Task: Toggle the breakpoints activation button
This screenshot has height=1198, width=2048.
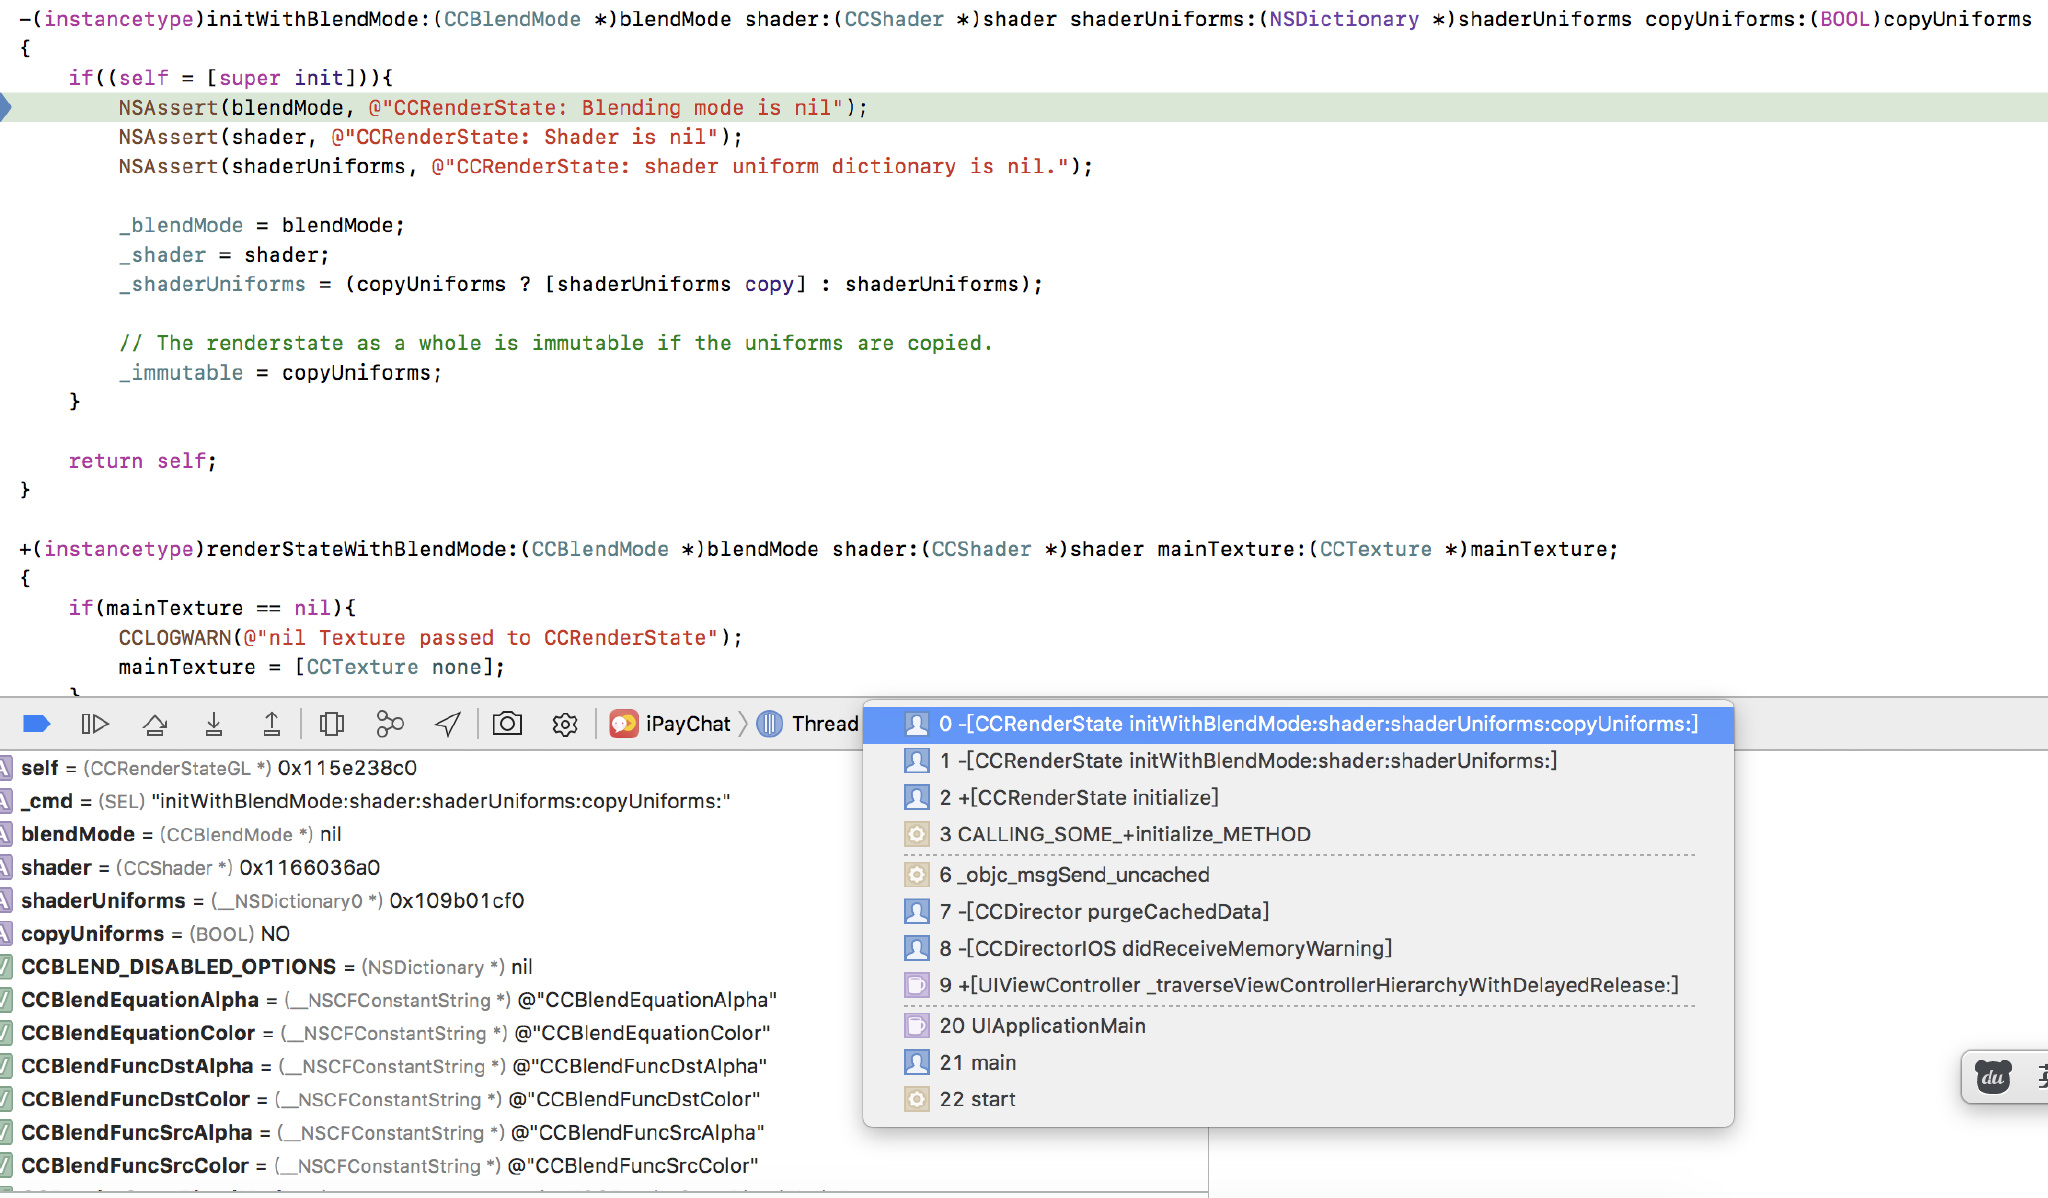Action: 36,723
